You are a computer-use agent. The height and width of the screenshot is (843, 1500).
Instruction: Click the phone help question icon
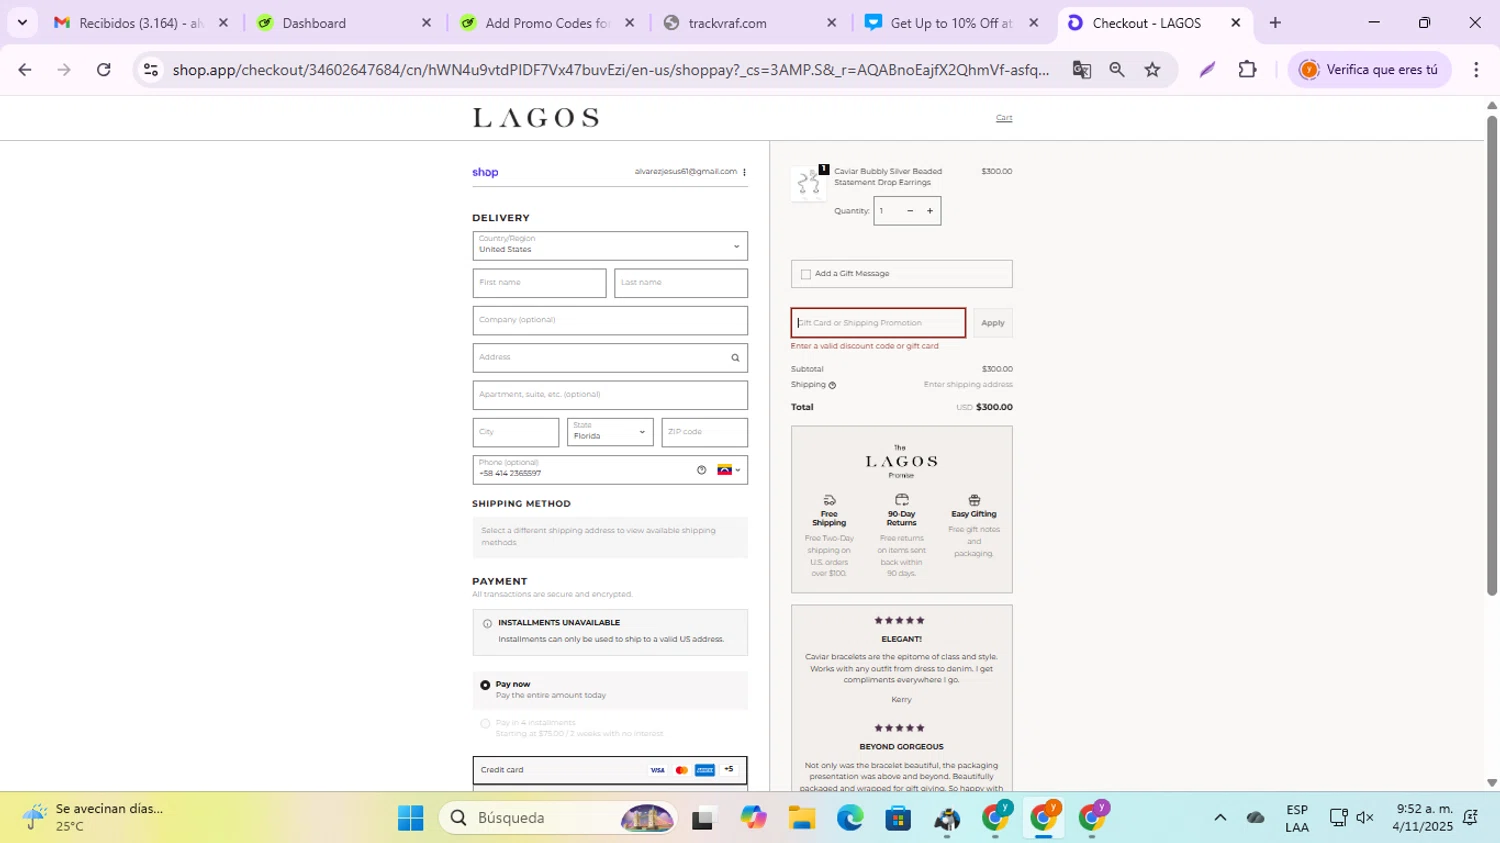tap(701, 470)
